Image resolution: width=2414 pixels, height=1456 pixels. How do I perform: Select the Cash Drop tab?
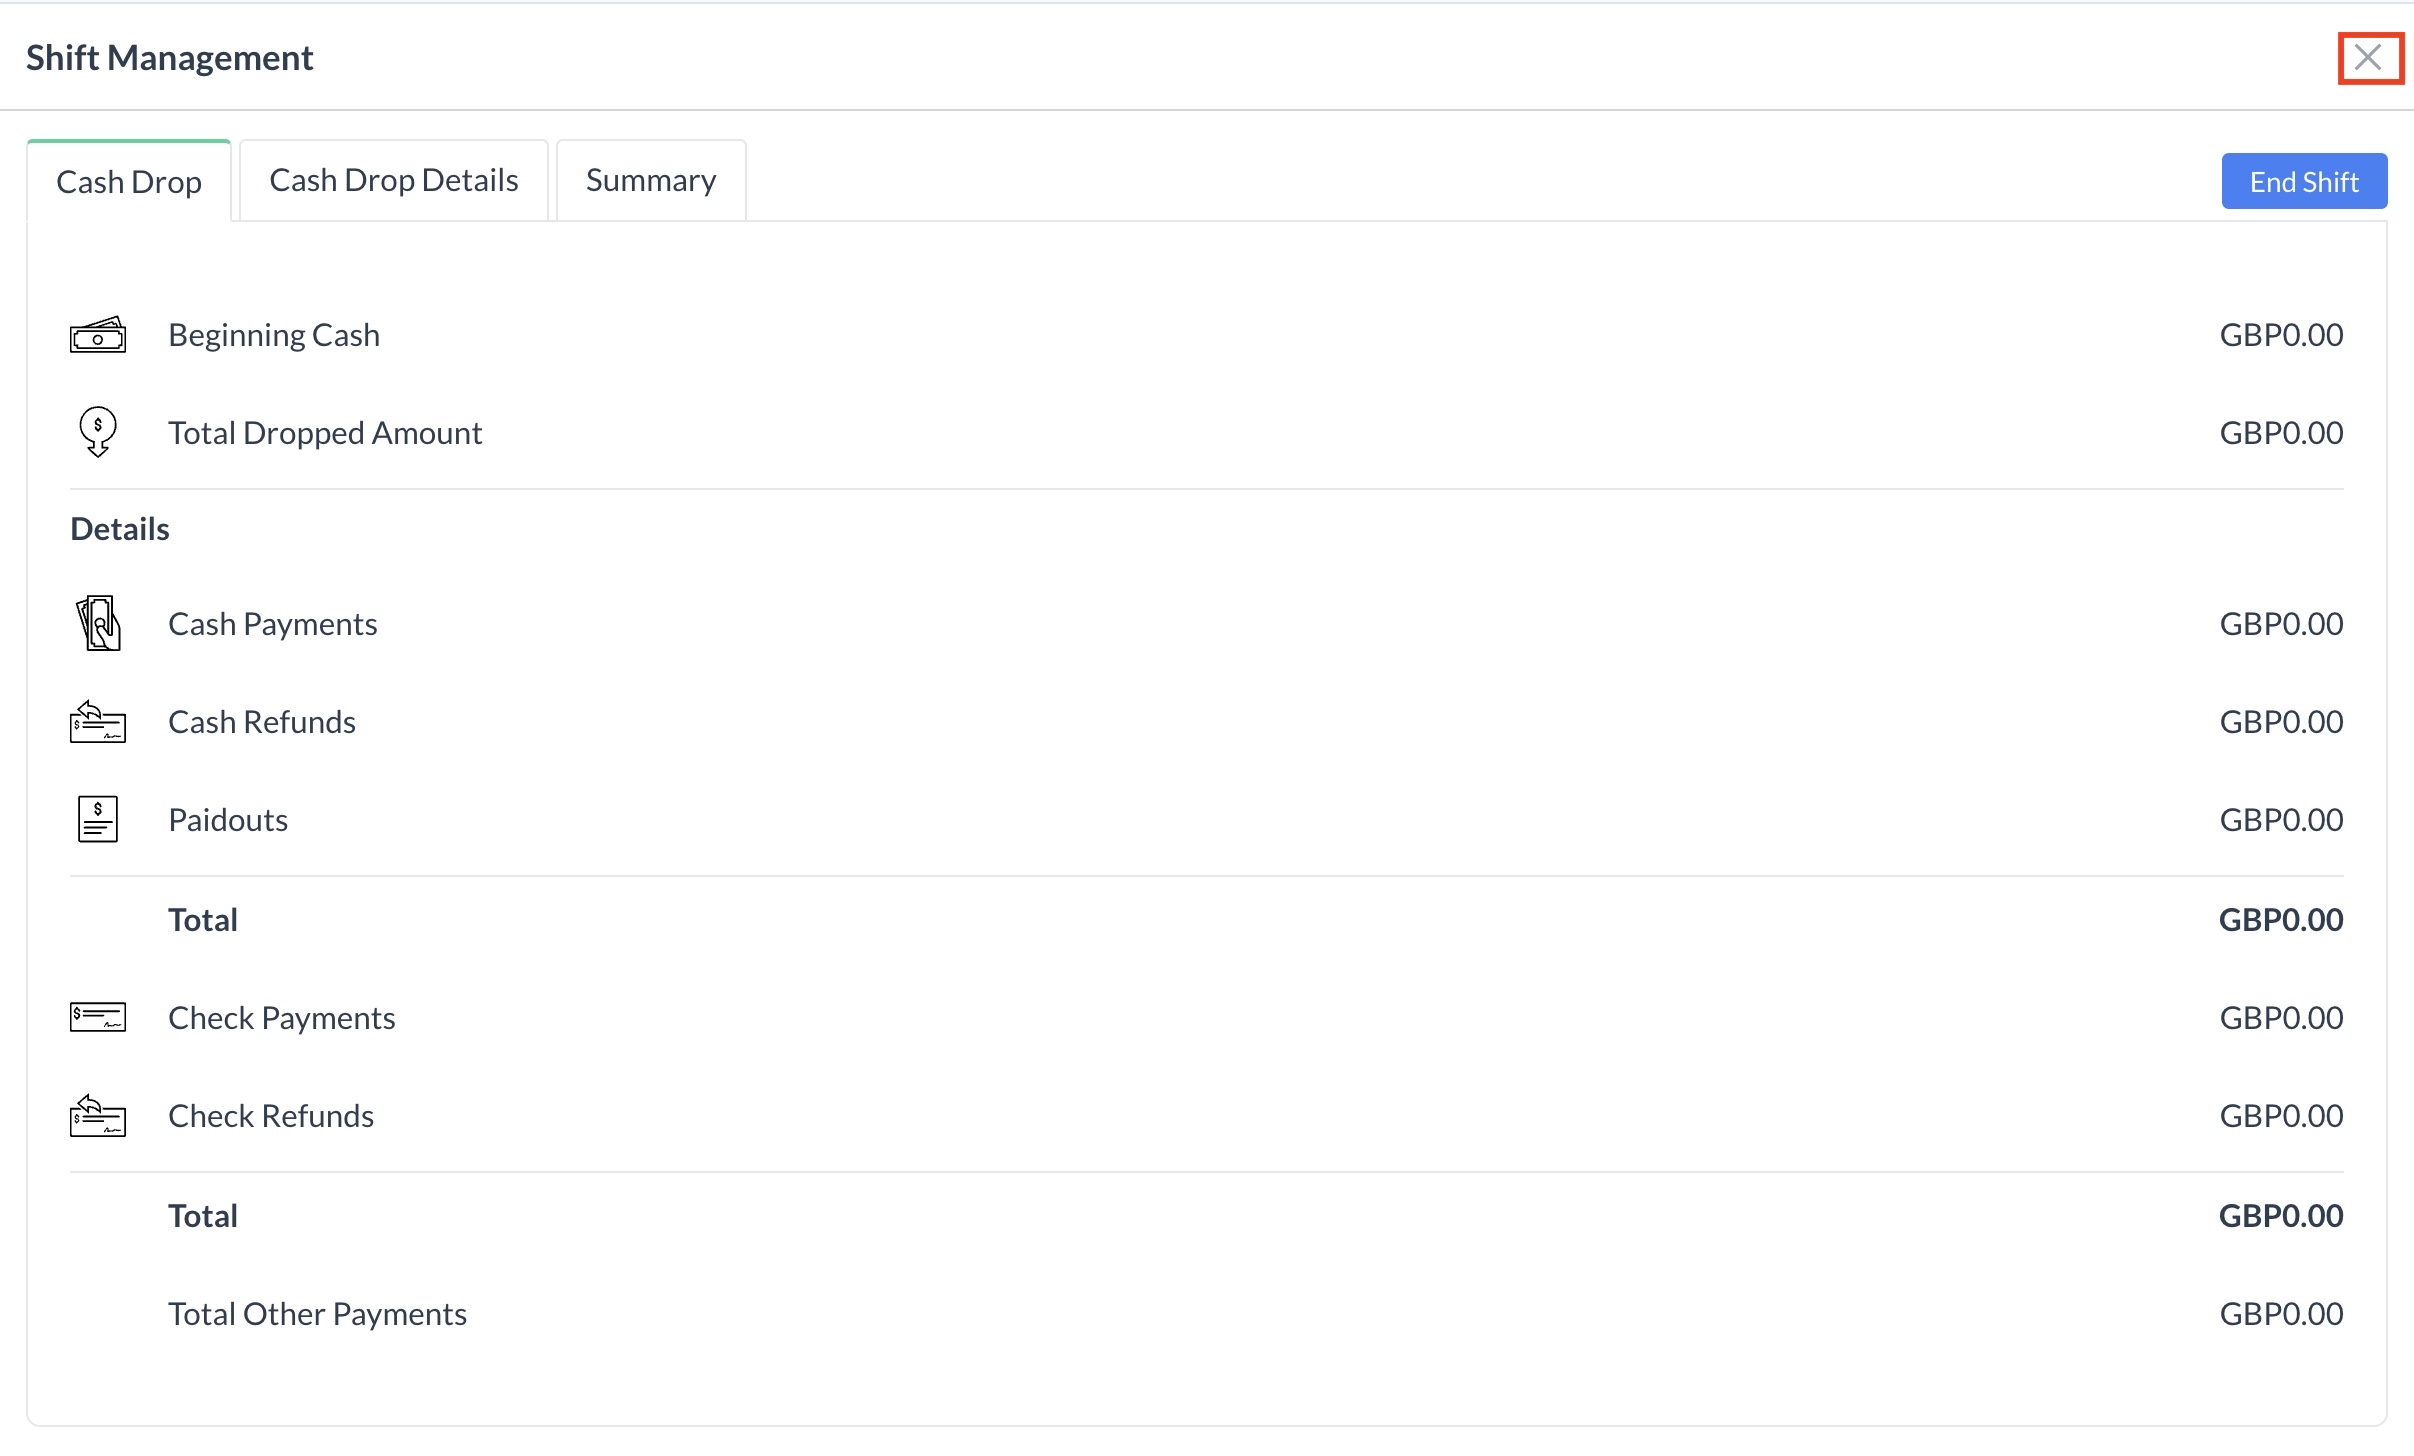tap(129, 182)
